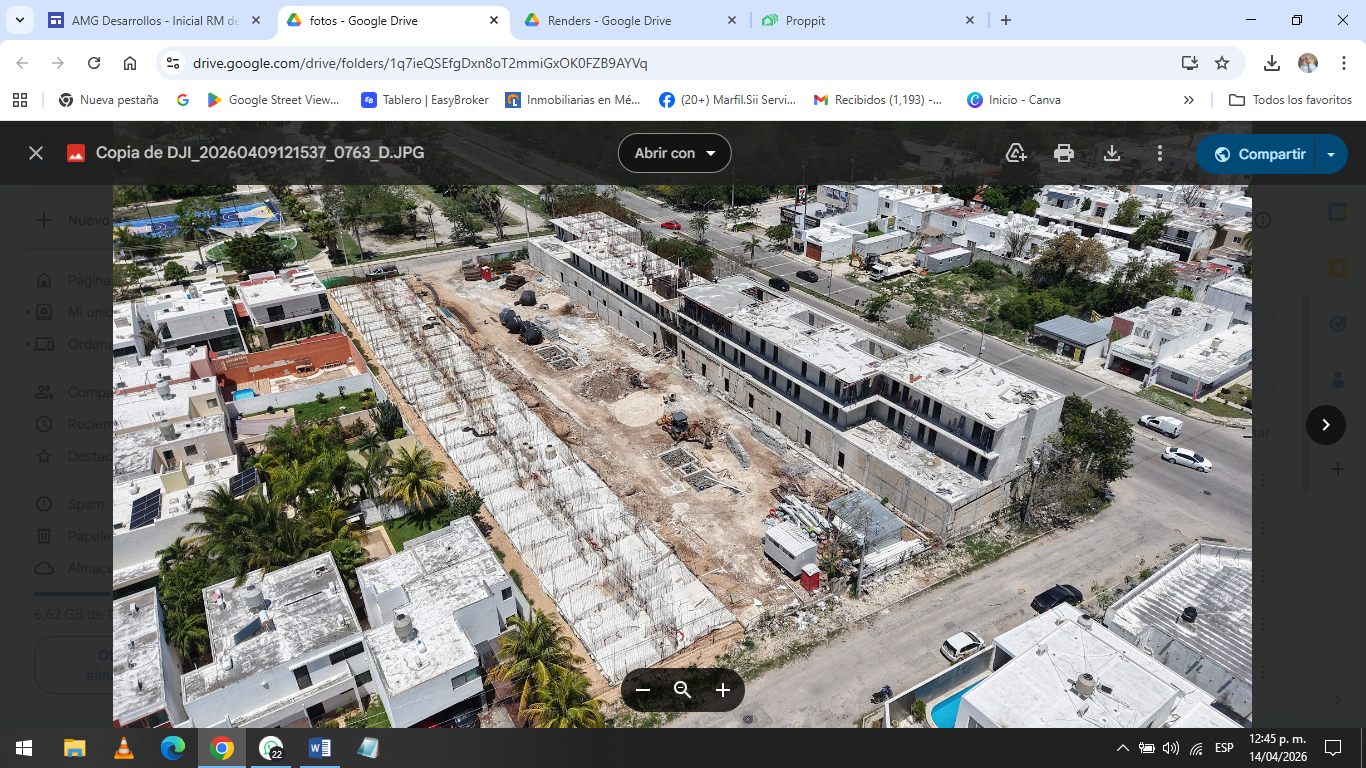Open Google Street View bookmark
This screenshot has width=1366, height=768.
point(274,100)
